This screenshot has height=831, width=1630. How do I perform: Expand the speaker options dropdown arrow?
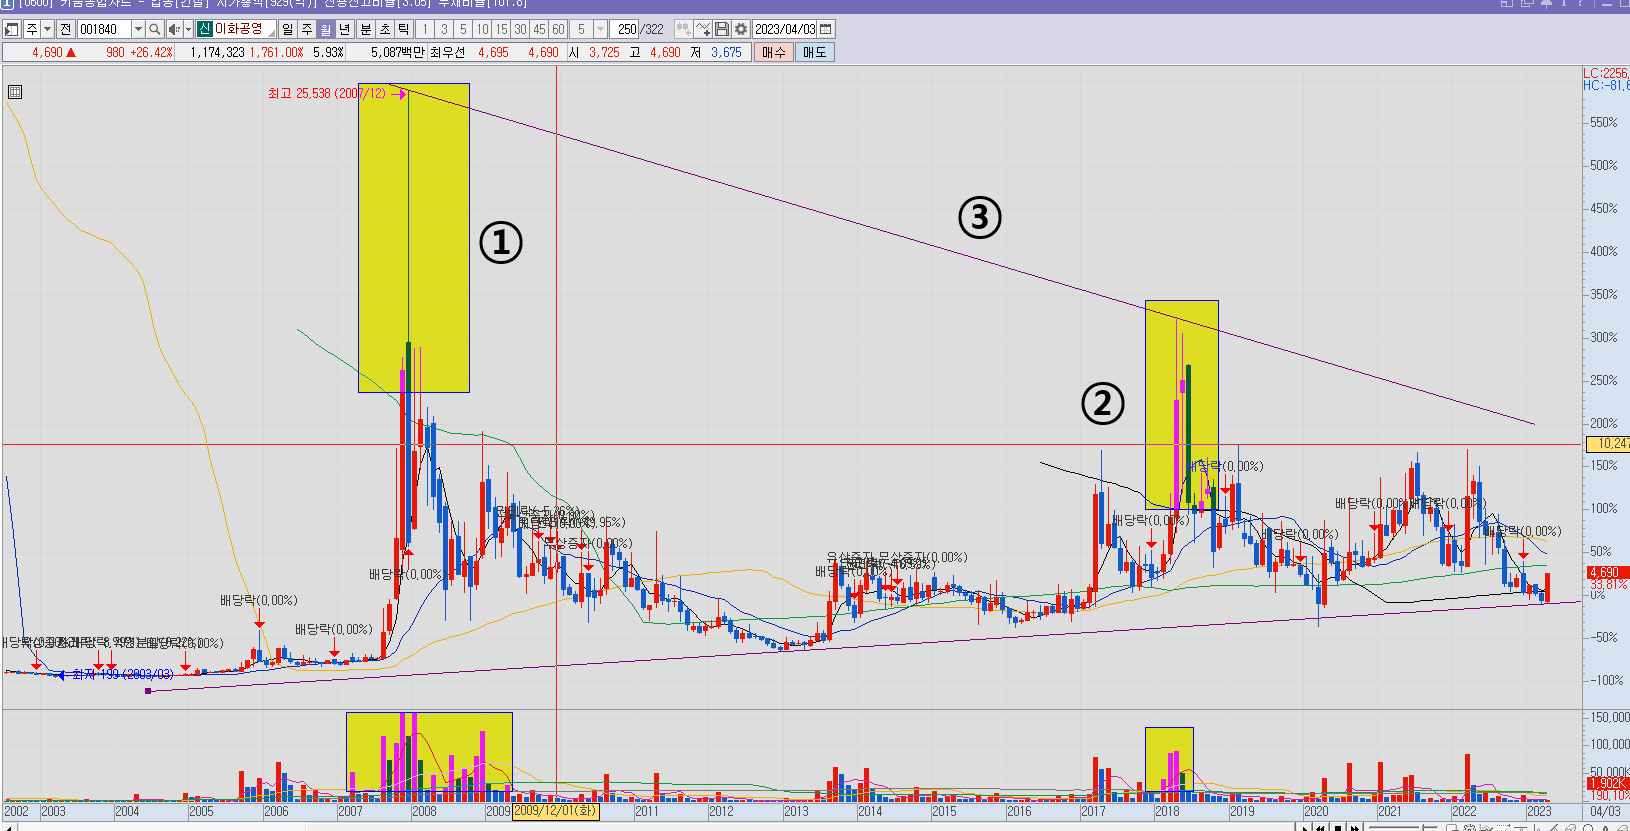tap(188, 29)
